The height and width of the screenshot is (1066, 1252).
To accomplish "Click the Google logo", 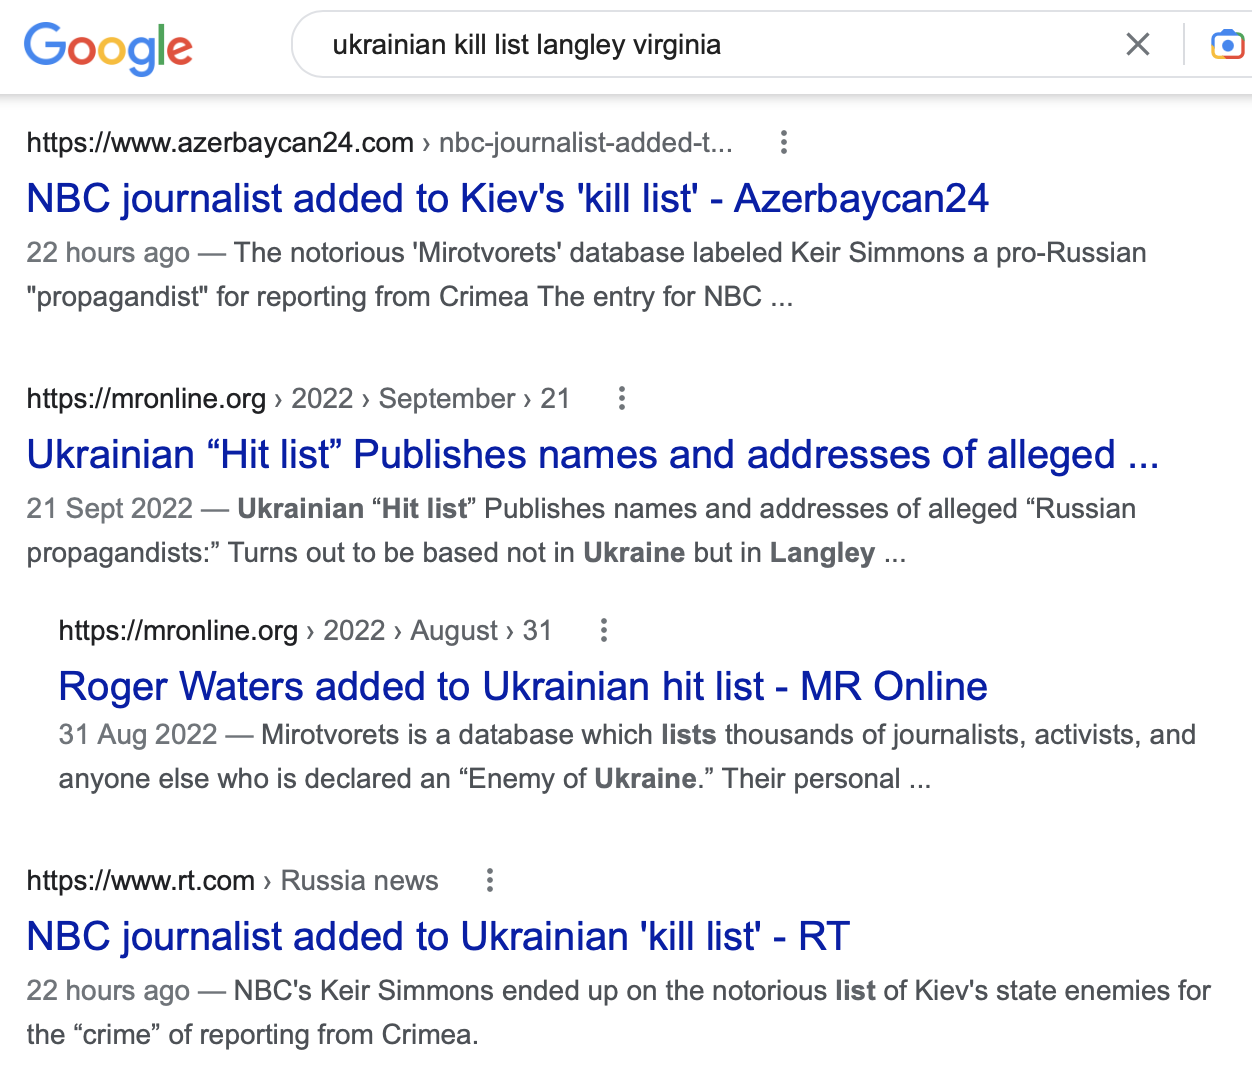I will click(x=108, y=47).
